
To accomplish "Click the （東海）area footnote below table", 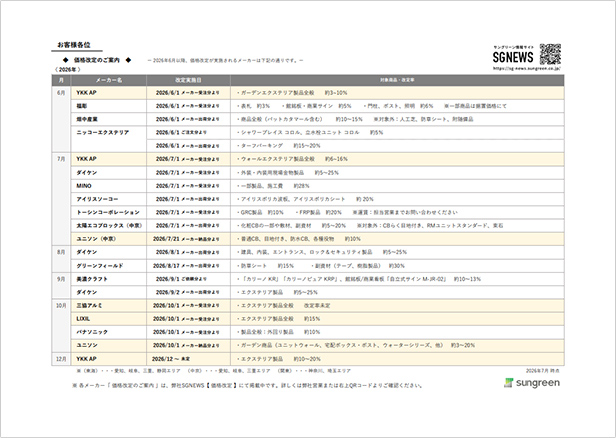I will pyautogui.click(x=214, y=370).
